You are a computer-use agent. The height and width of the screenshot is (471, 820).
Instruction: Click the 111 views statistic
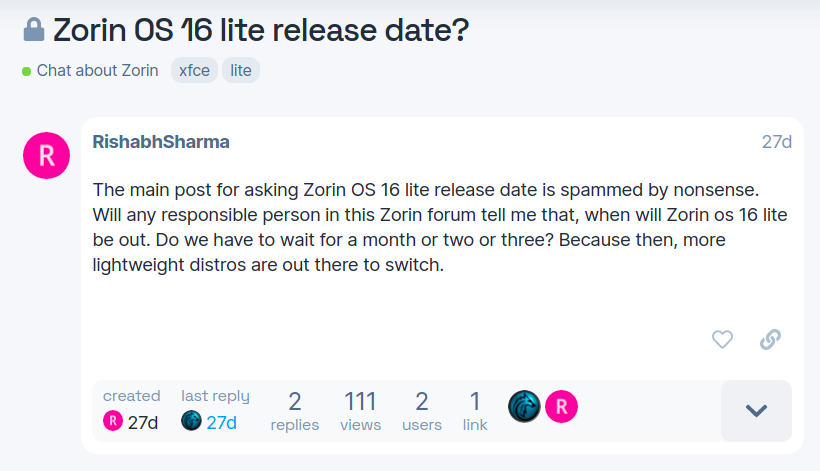coord(360,411)
